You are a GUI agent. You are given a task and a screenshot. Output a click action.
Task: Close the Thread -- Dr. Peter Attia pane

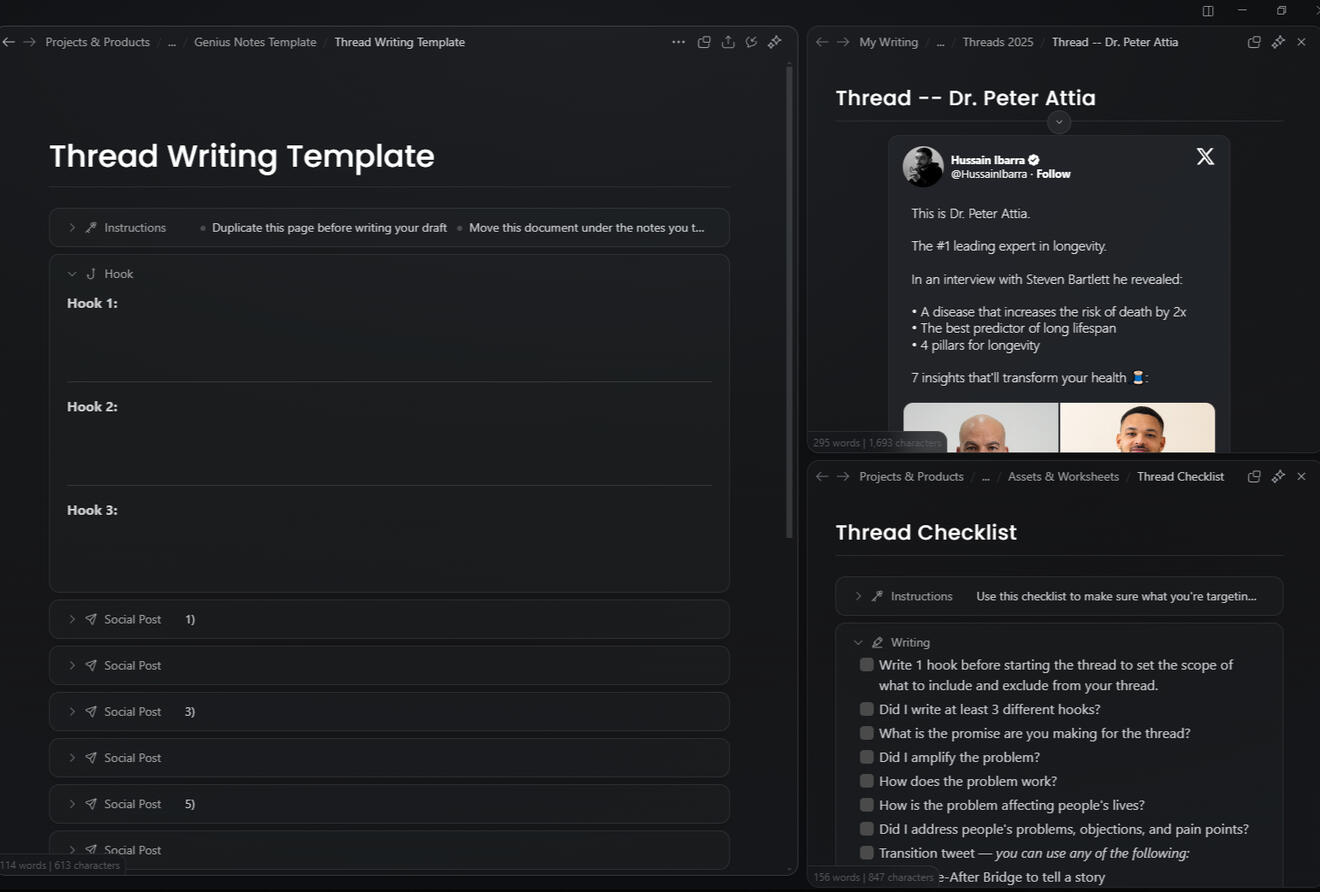pos(1301,42)
